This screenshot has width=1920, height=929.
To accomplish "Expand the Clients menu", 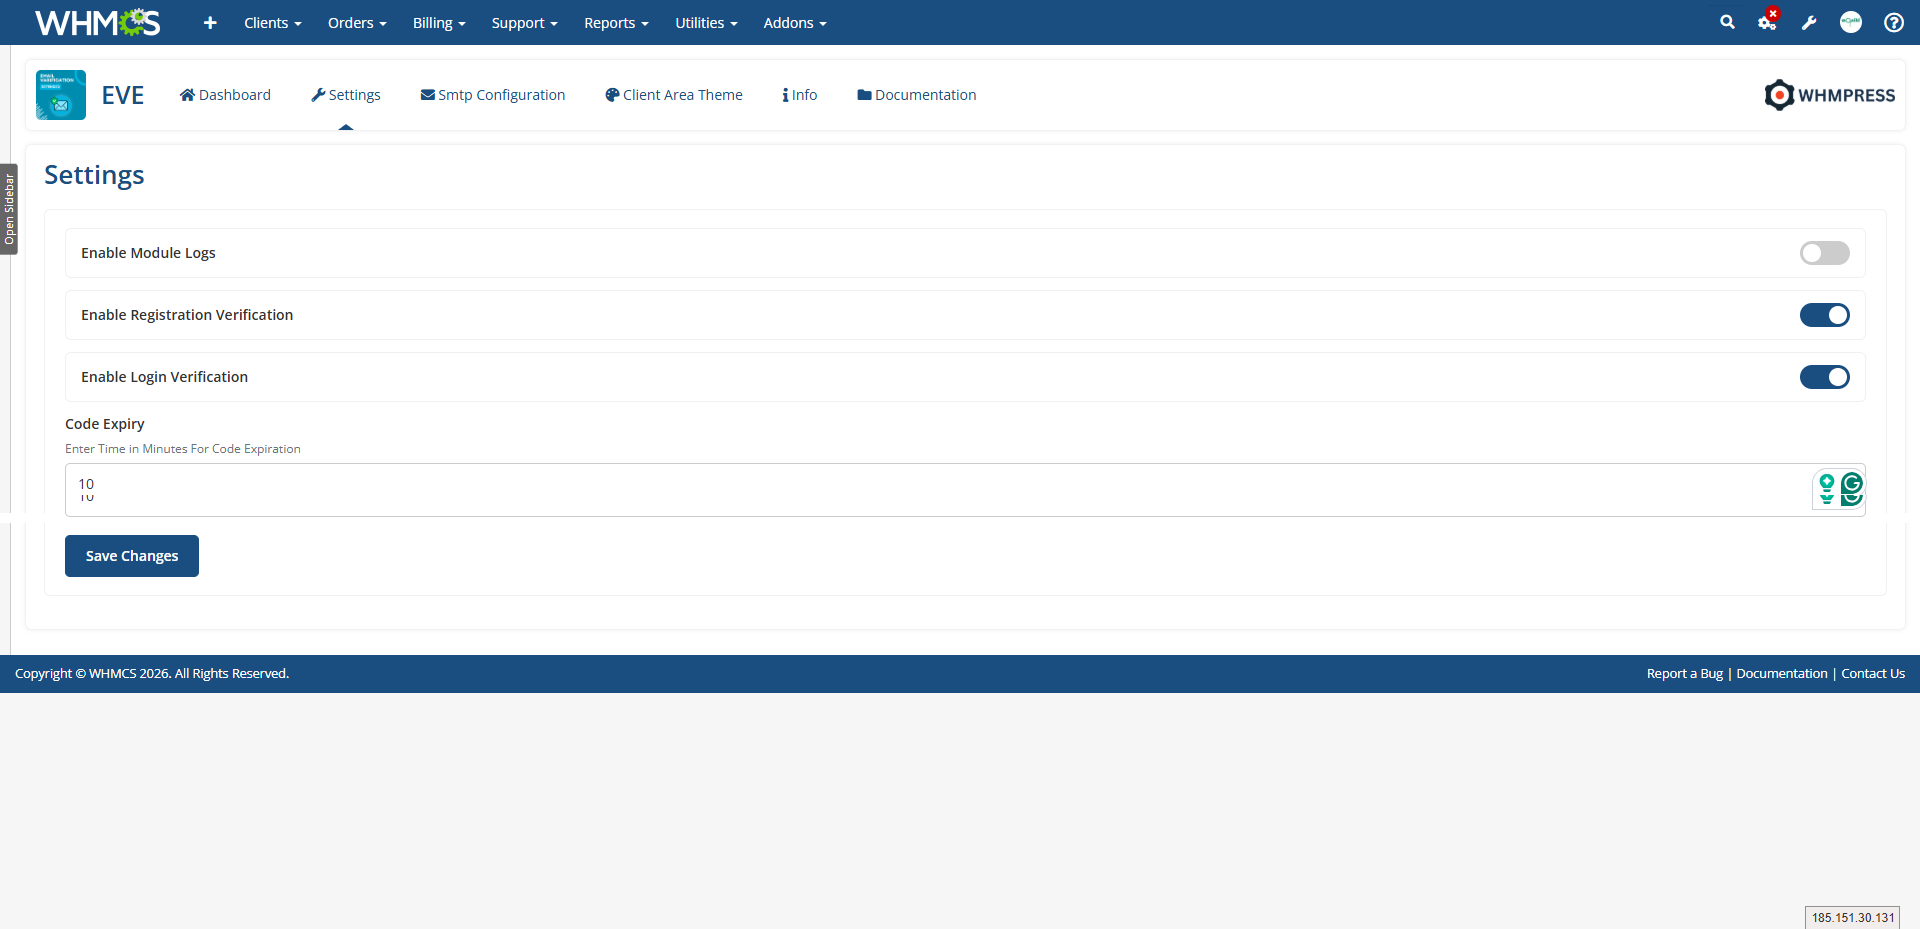I will [x=273, y=23].
